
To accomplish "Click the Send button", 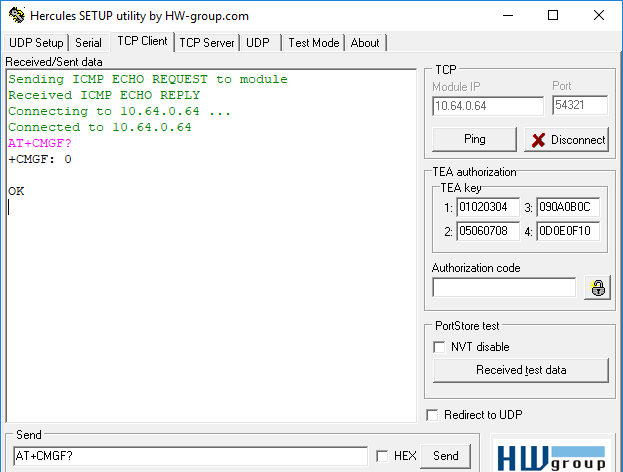I will click(x=445, y=456).
